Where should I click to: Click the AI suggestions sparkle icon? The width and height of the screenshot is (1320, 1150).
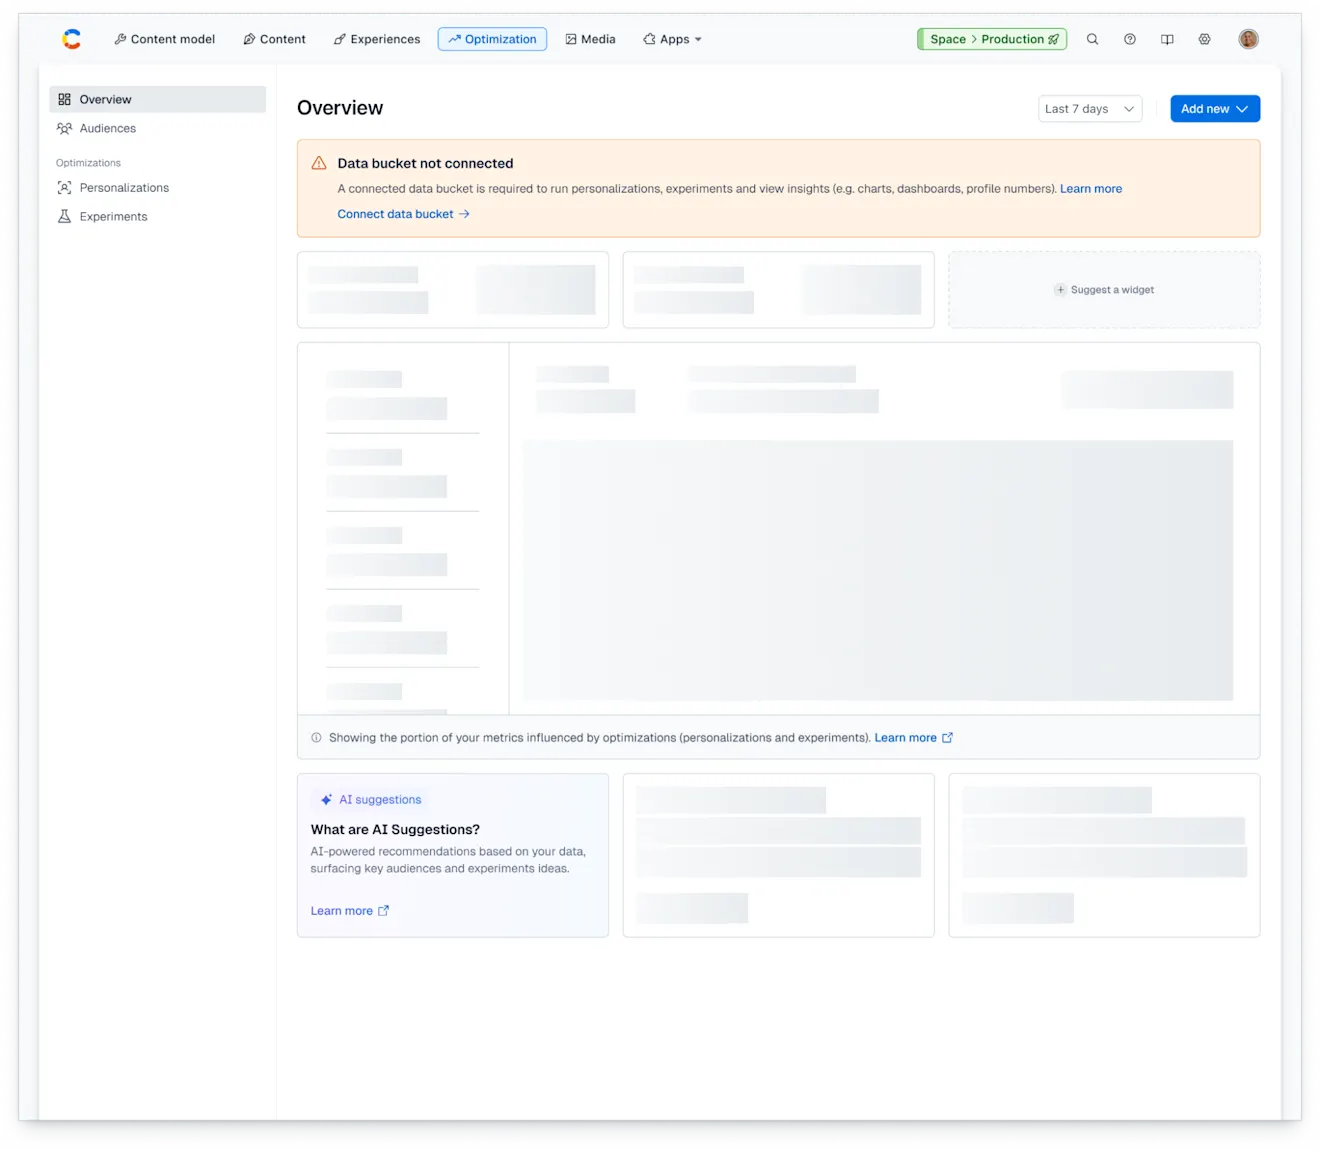(x=325, y=799)
